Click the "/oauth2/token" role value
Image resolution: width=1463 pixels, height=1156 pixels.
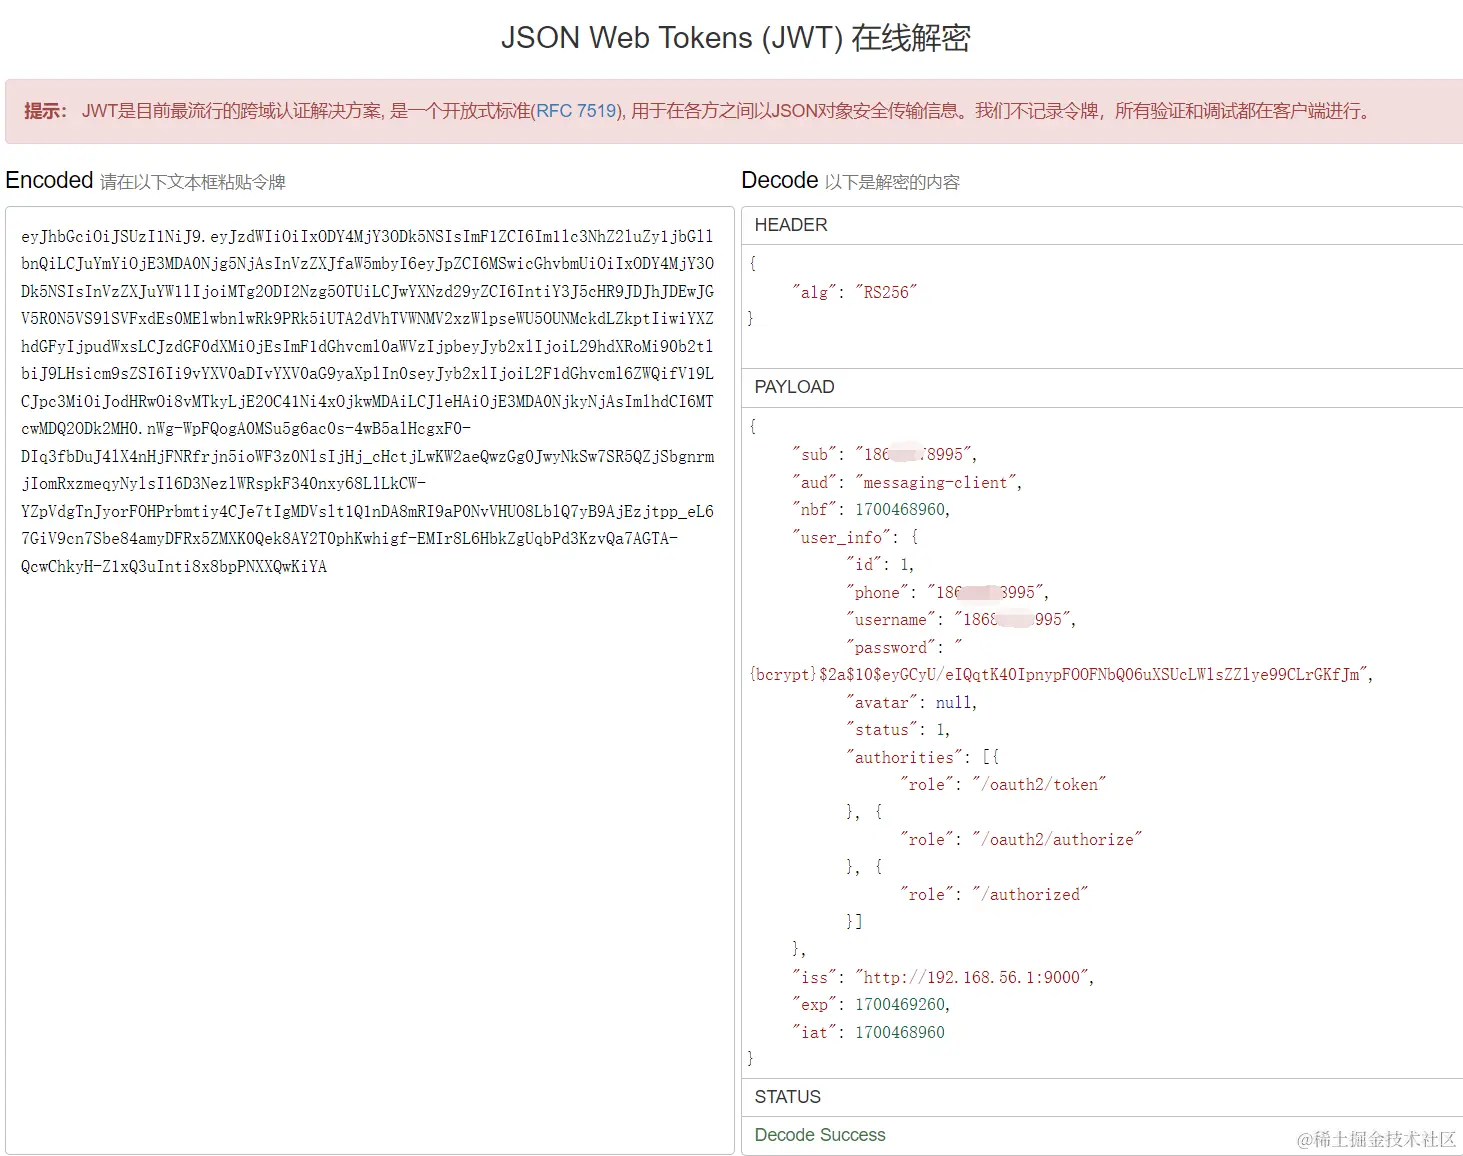coord(1039,784)
